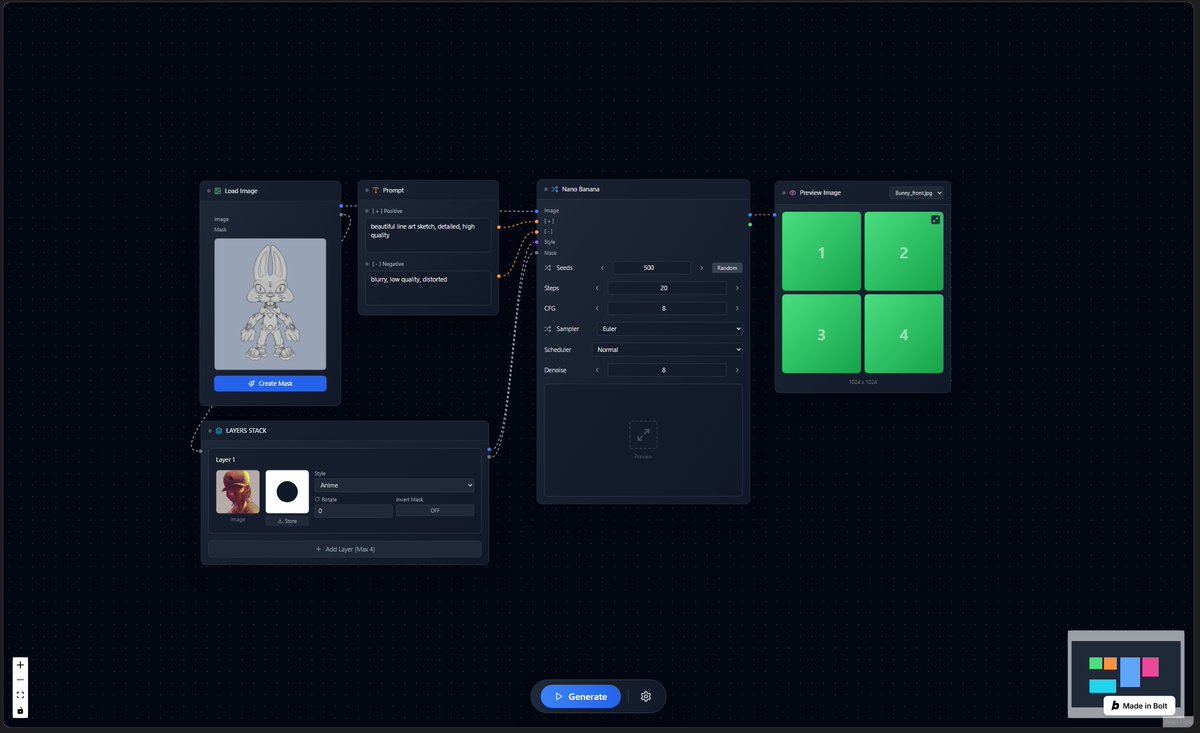Toggle canvas lock with the padlock control
Image resolution: width=1200 pixels, height=733 pixels.
pos(20,710)
